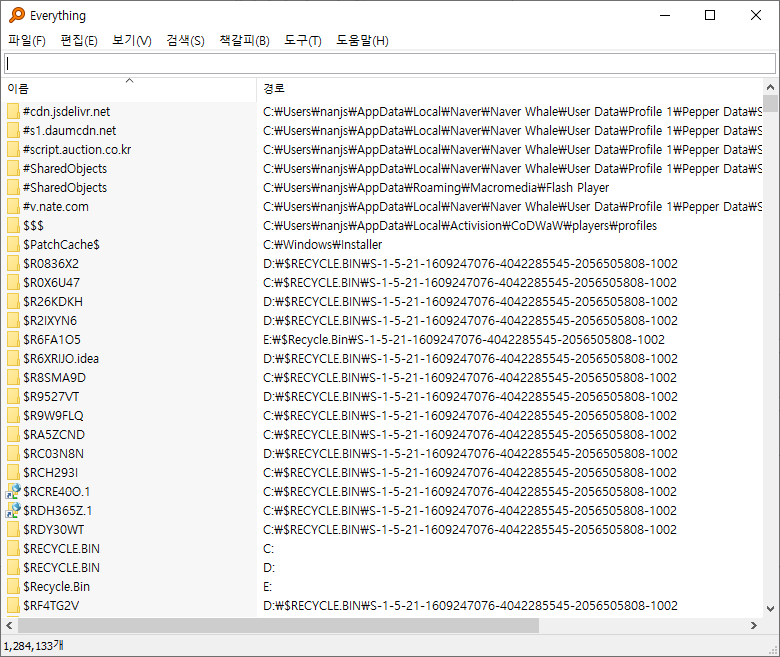
Task: Click the horizontal scrollbar thumb
Action: [278, 625]
